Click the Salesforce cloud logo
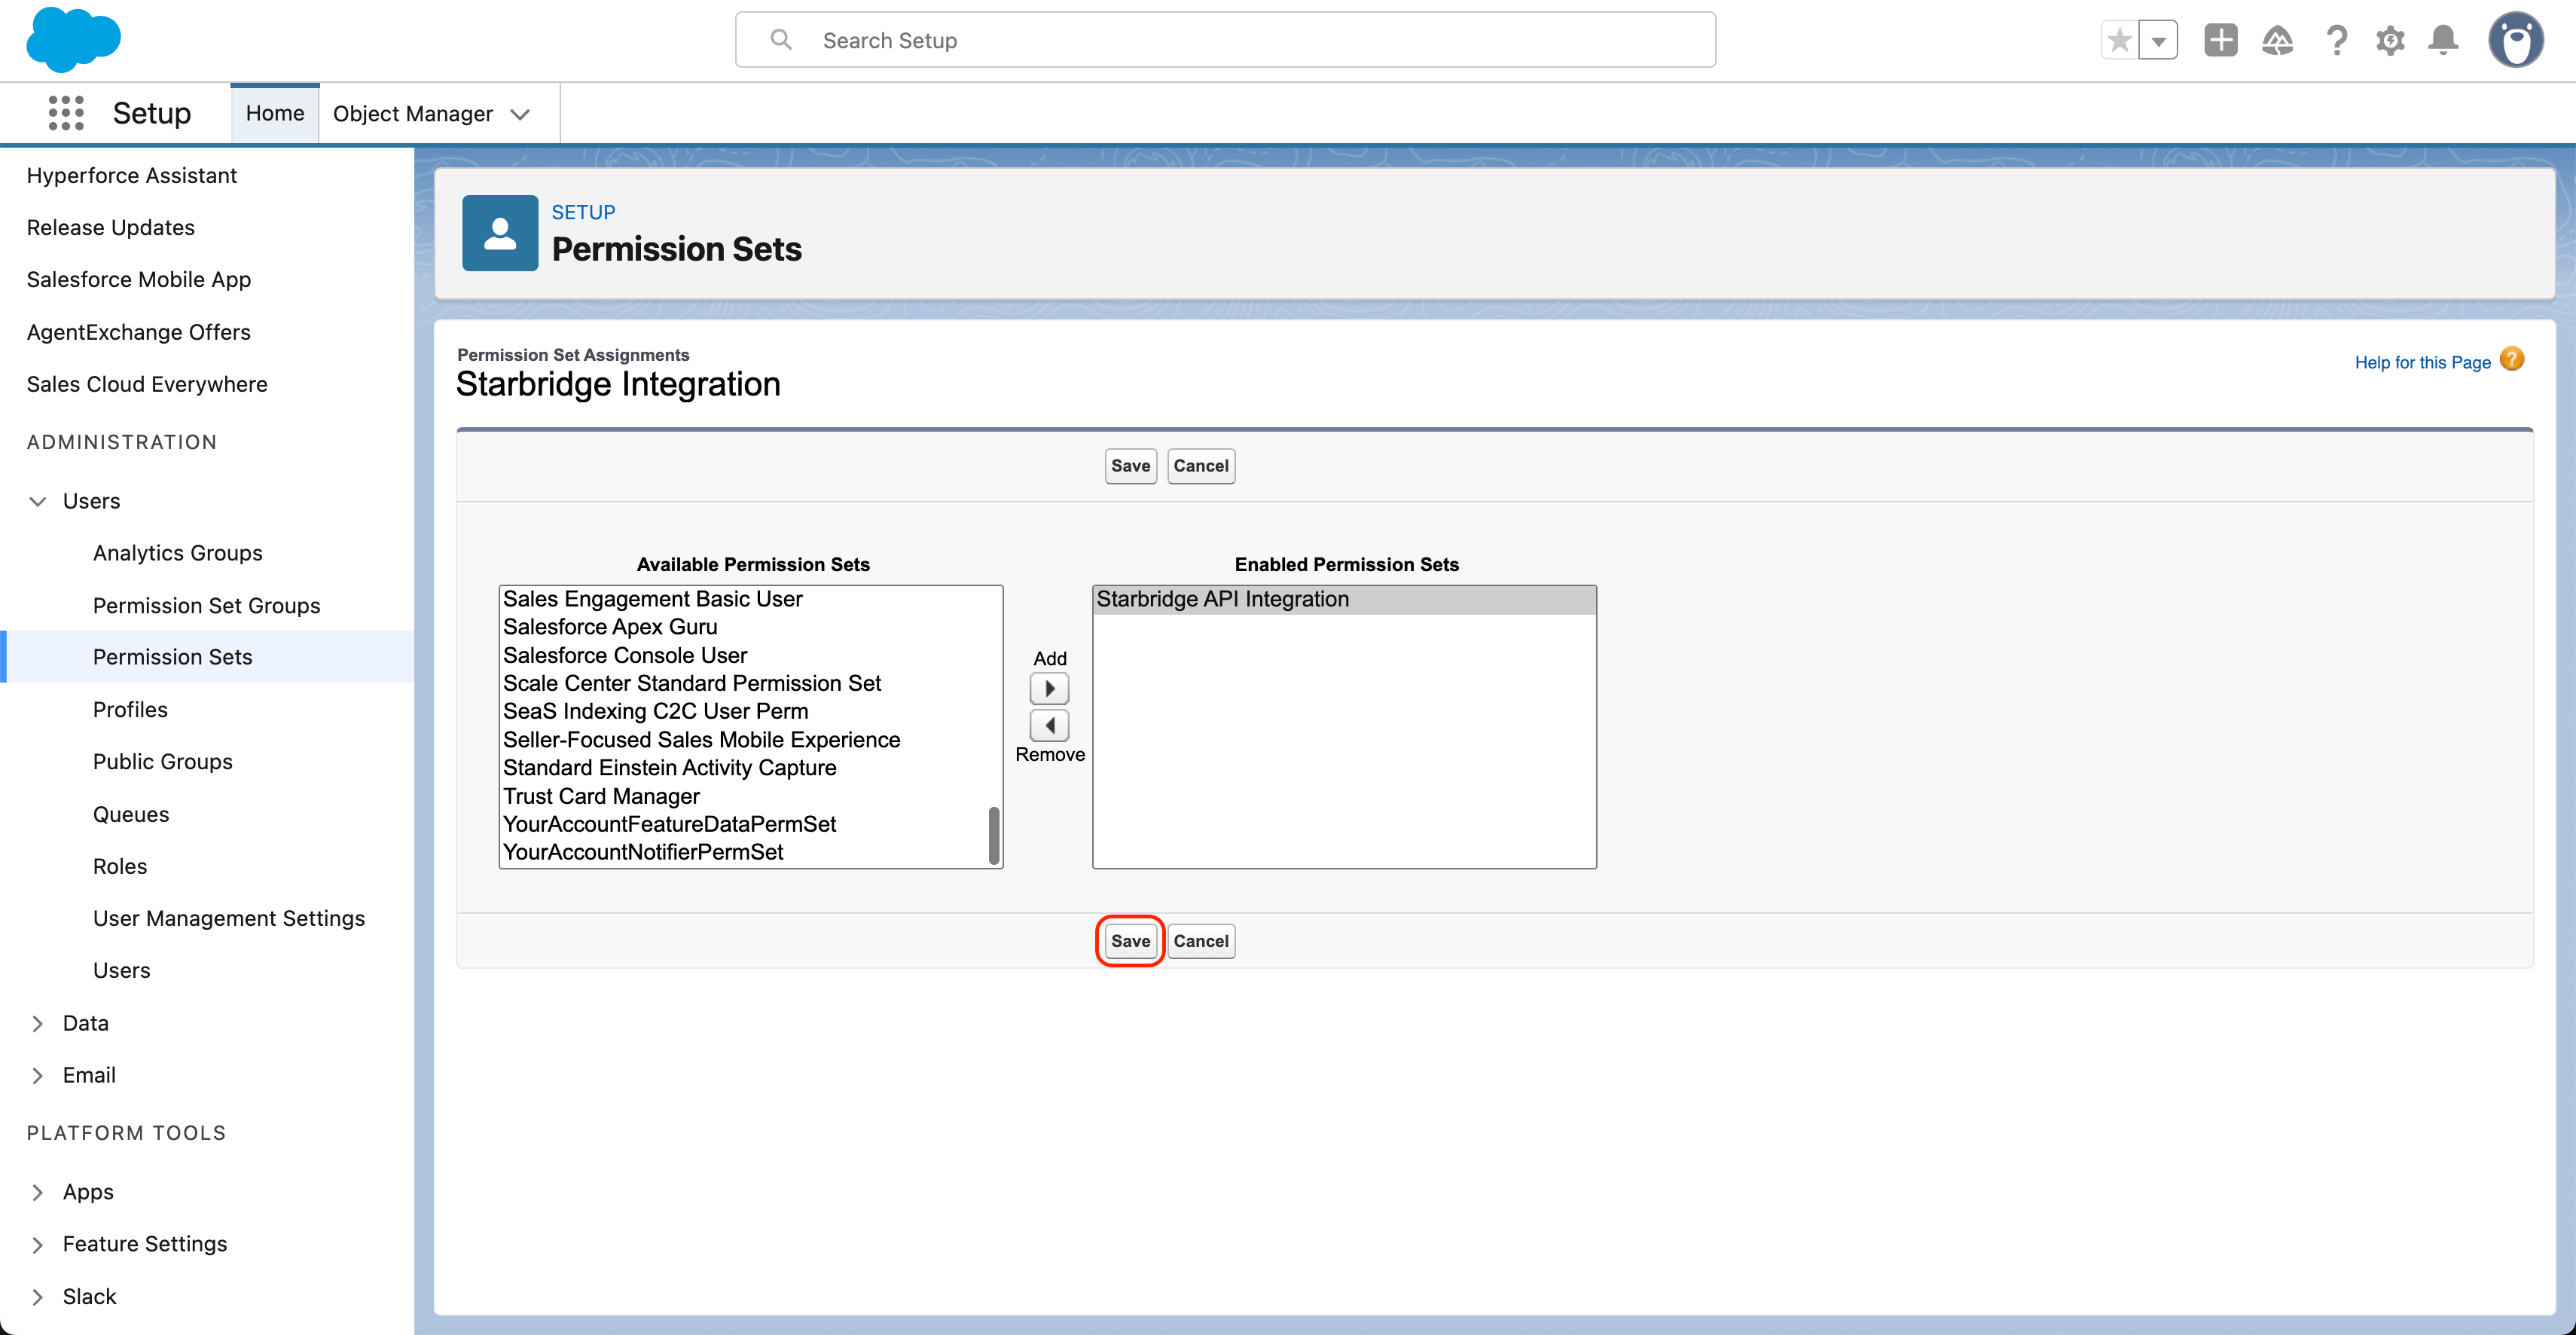2576x1335 pixels. [73, 39]
